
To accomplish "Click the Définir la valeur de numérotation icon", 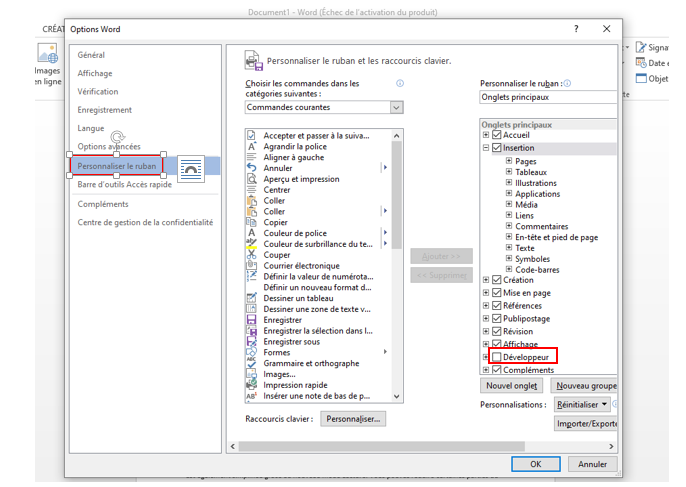I will (x=252, y=277).
